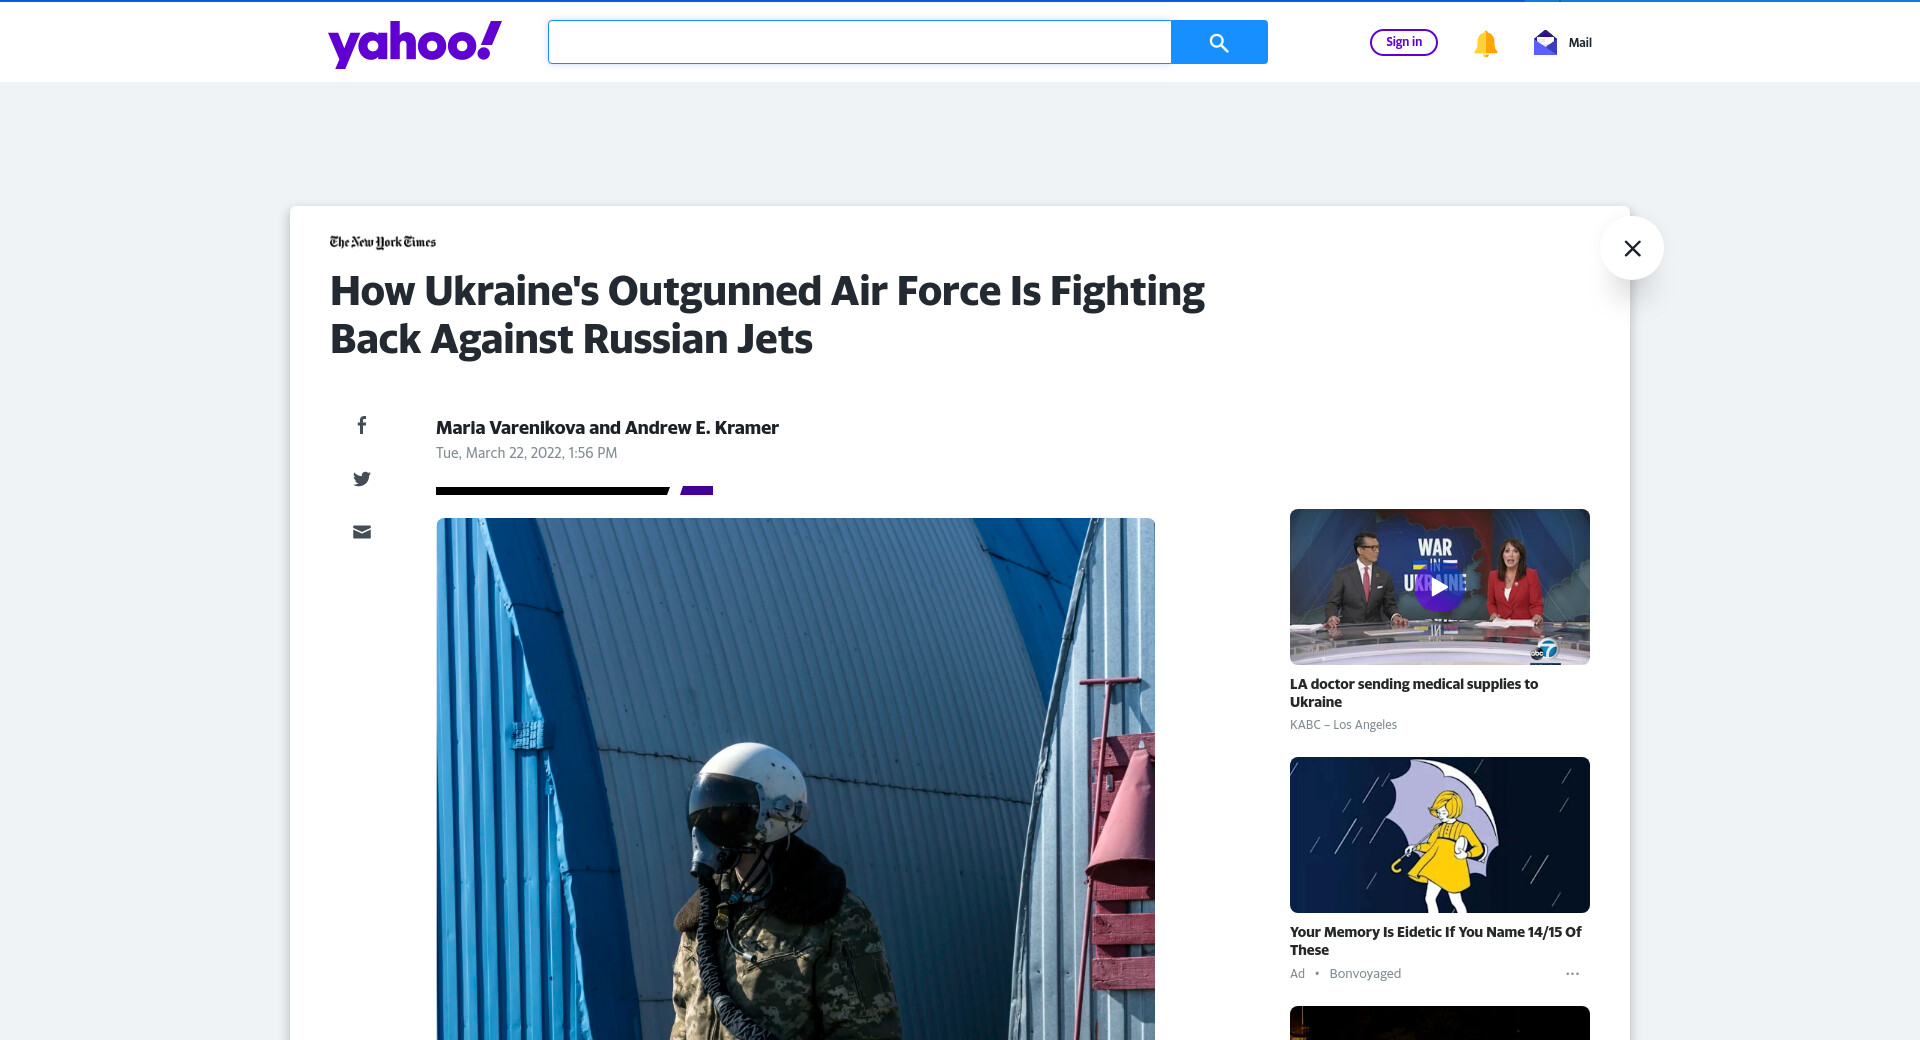Open the Mail envelope icon

(x=1545, y=42)
